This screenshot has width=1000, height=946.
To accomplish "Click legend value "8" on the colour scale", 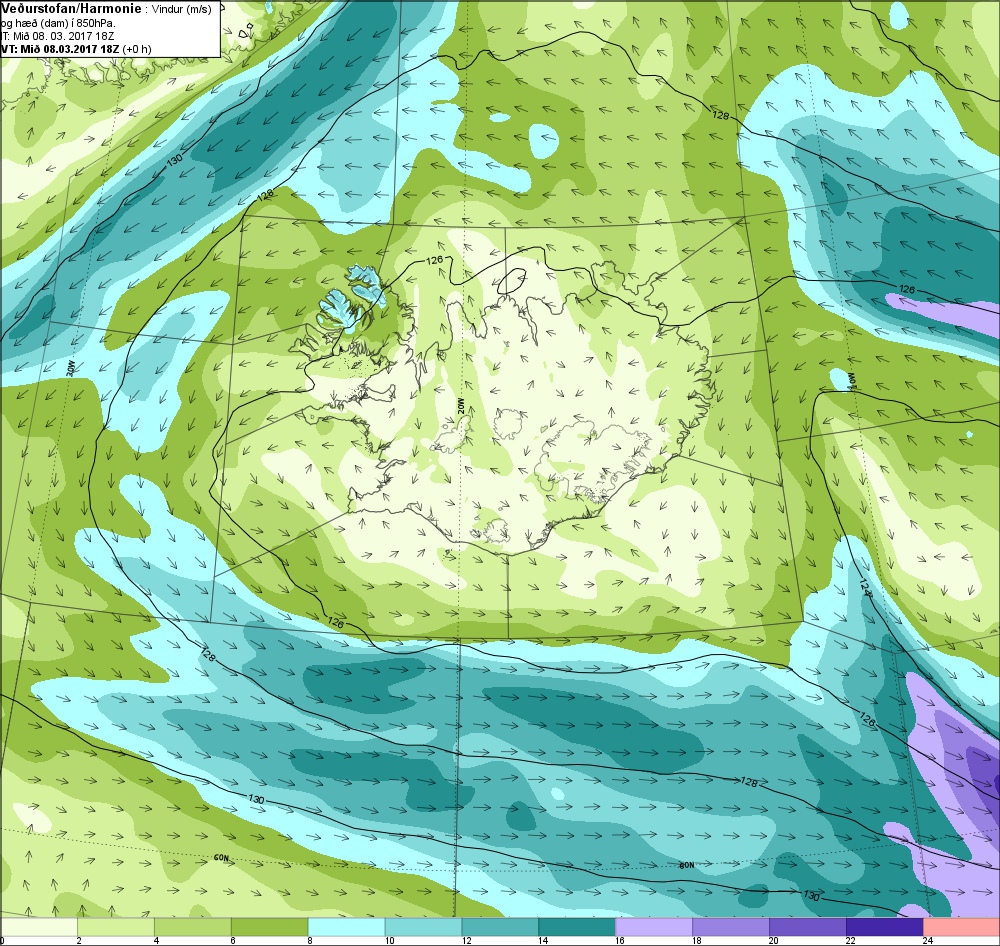I will point(310,940).
